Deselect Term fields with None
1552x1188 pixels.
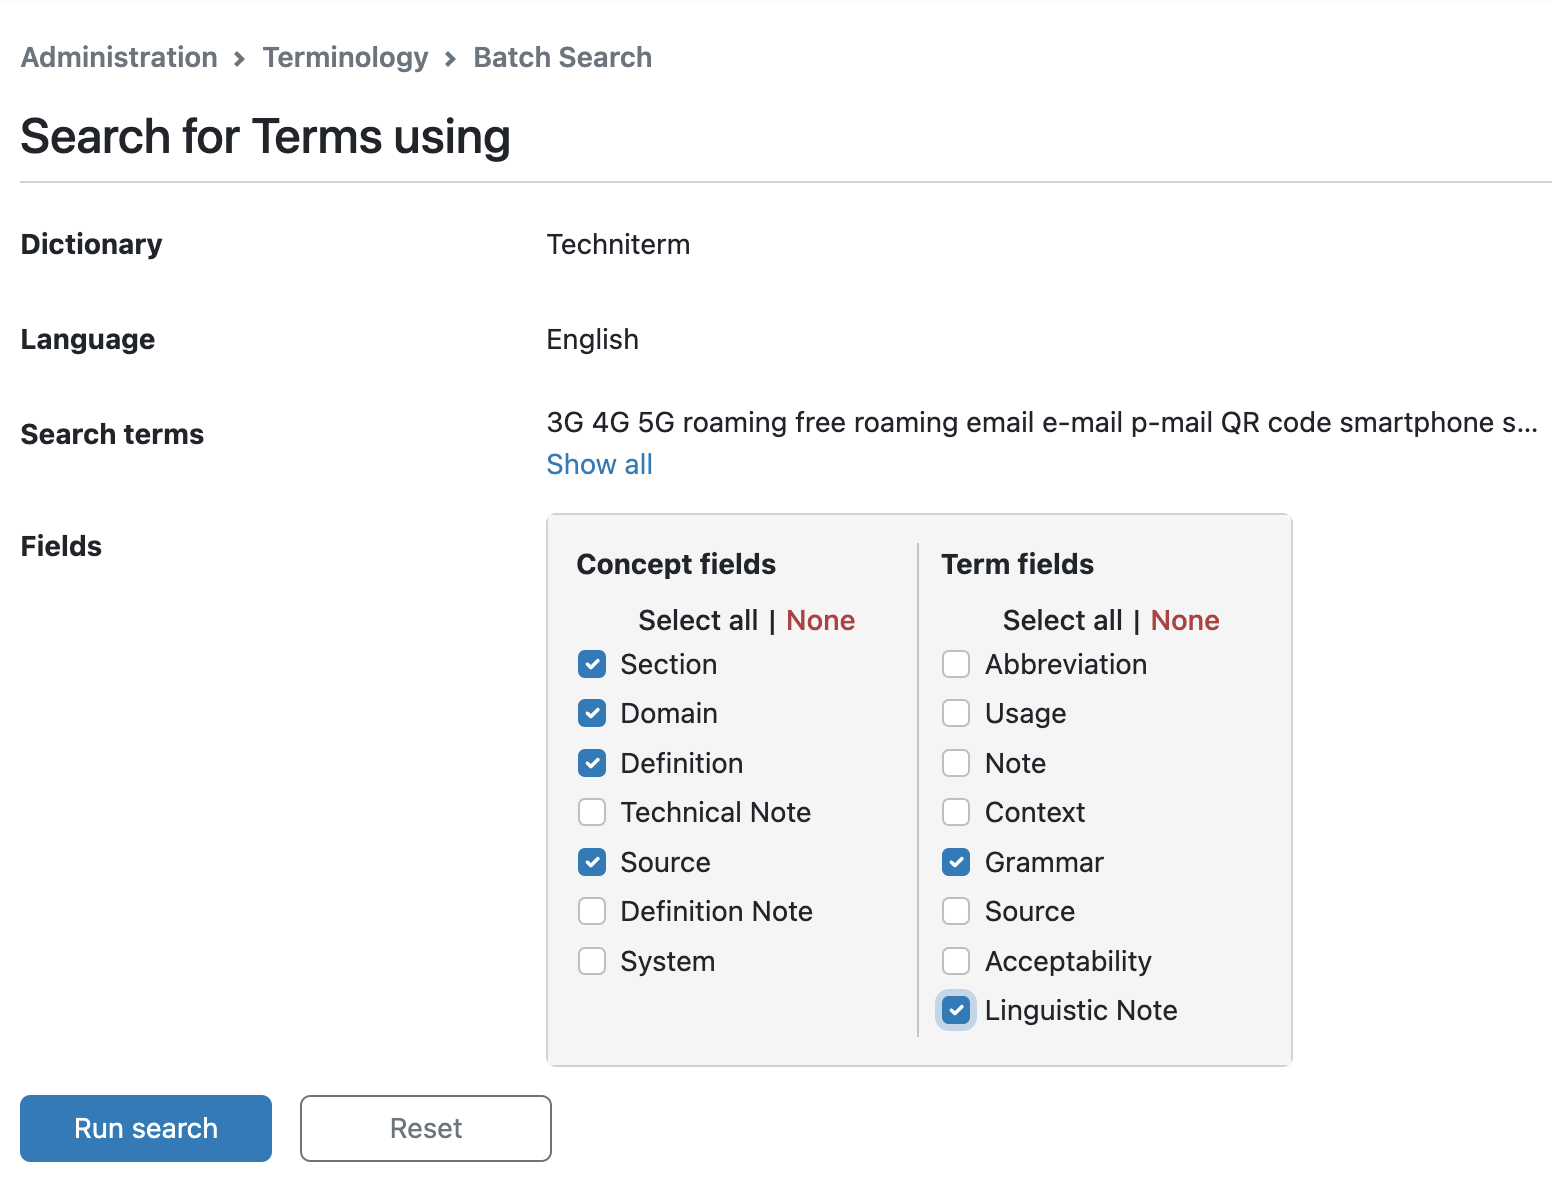(x=1185, y=620)
